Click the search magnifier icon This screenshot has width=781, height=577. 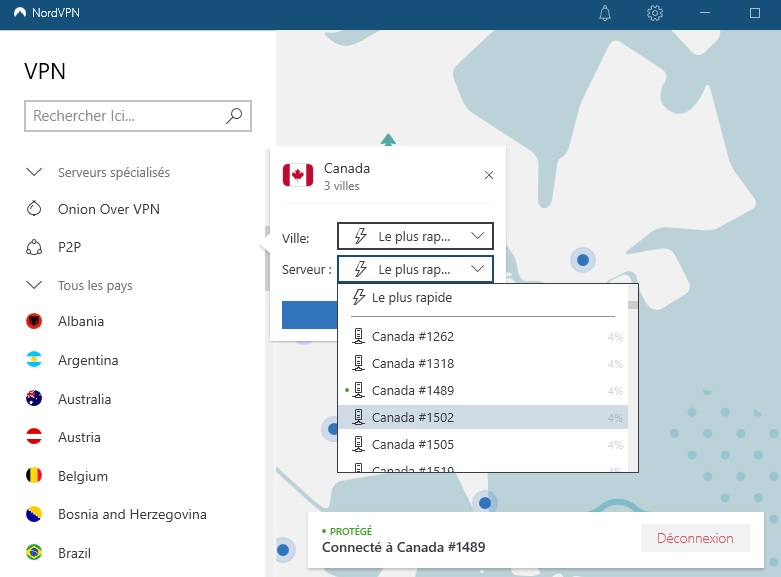pyautogui.click(x=234, y=116)
